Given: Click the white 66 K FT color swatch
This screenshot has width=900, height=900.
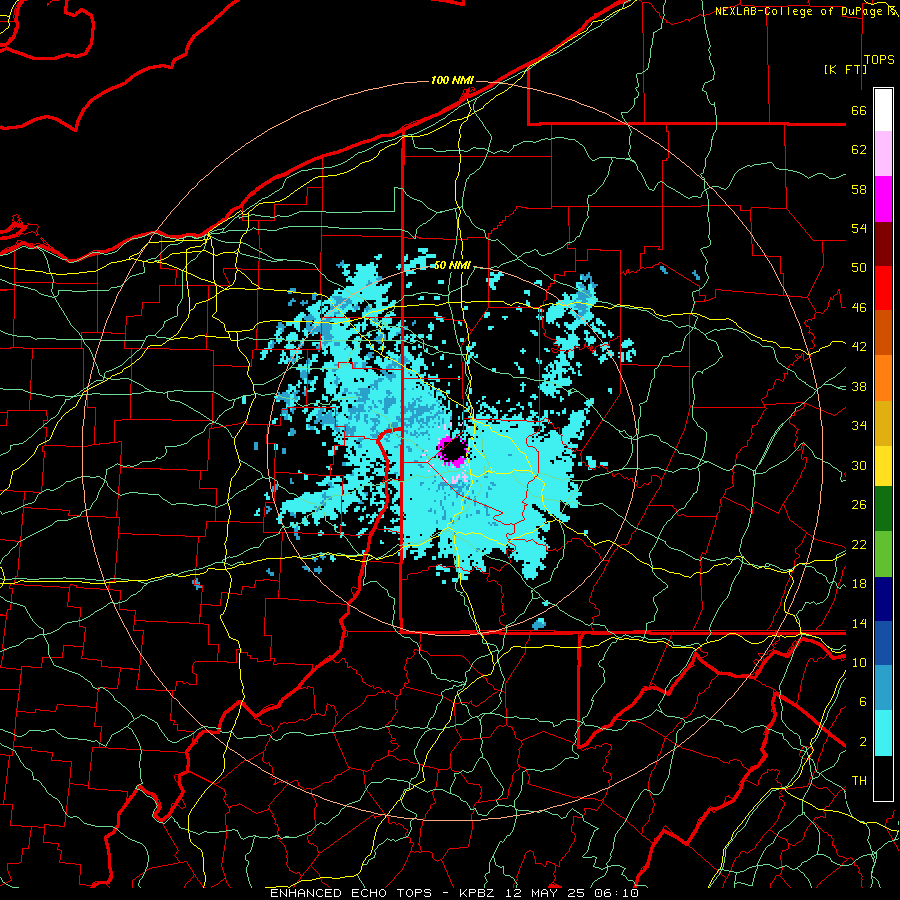Looking at the screenshot, I should 883,110.
